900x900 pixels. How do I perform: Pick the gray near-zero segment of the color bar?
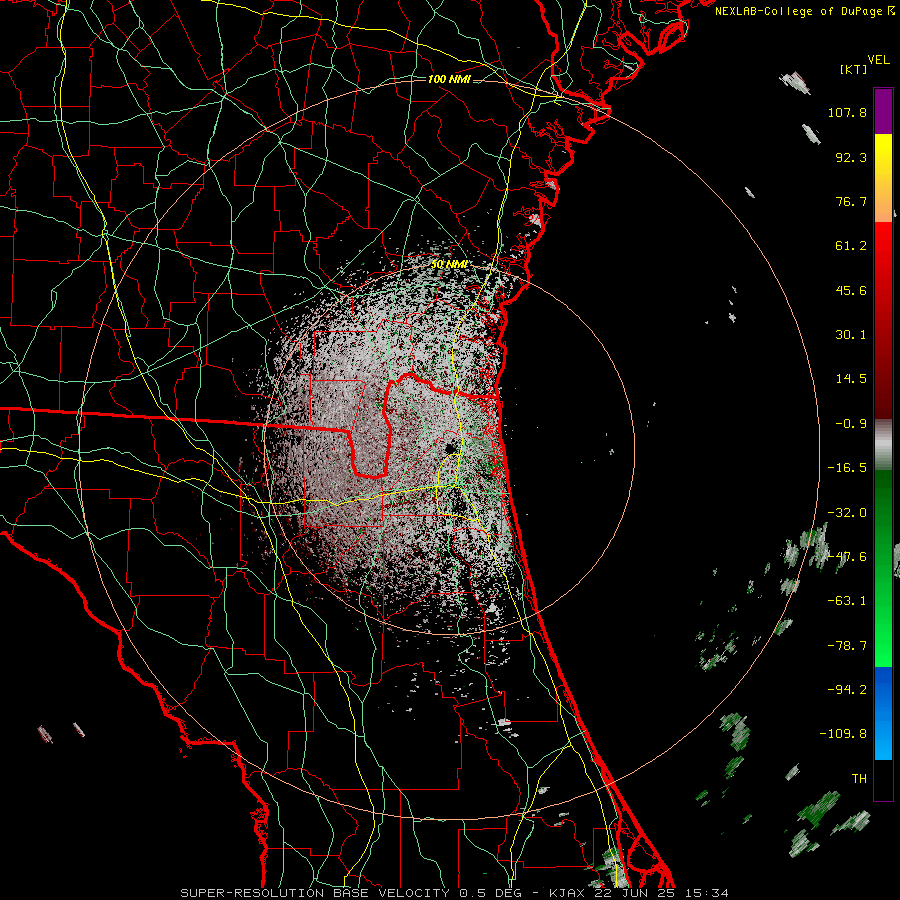point(883,445)
